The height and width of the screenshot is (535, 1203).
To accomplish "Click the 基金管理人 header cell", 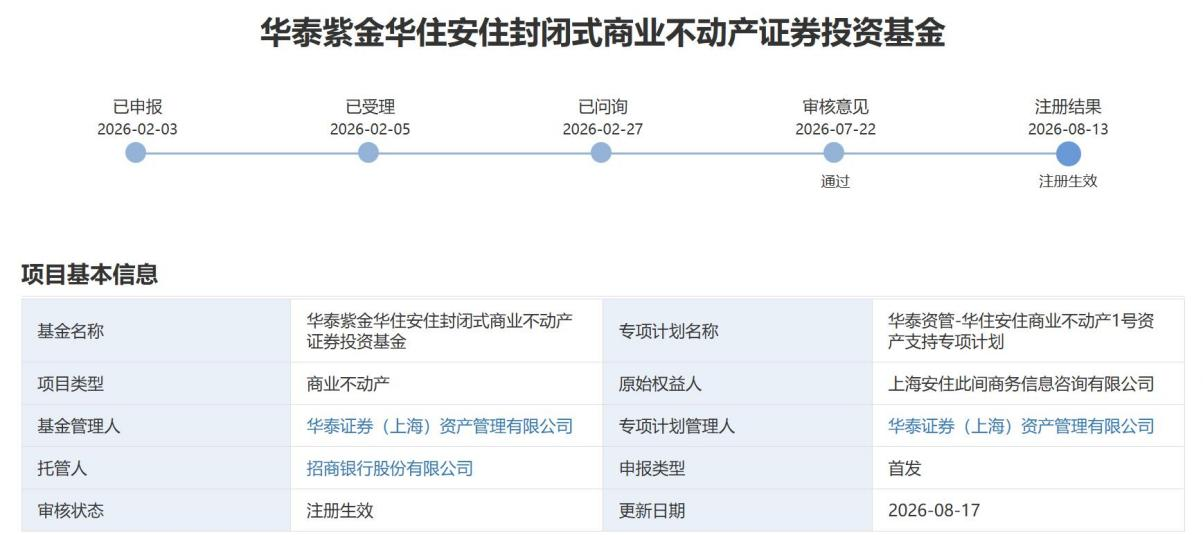I will [156, 426].
